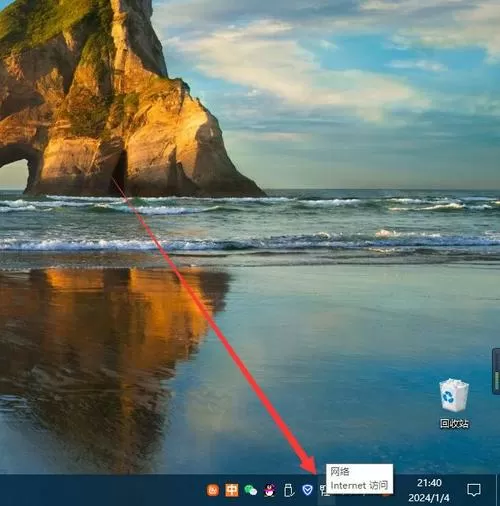Screen dimensions: 500x506
Task: Click the 网络 tooltip title text
Action: pos(340,471)
